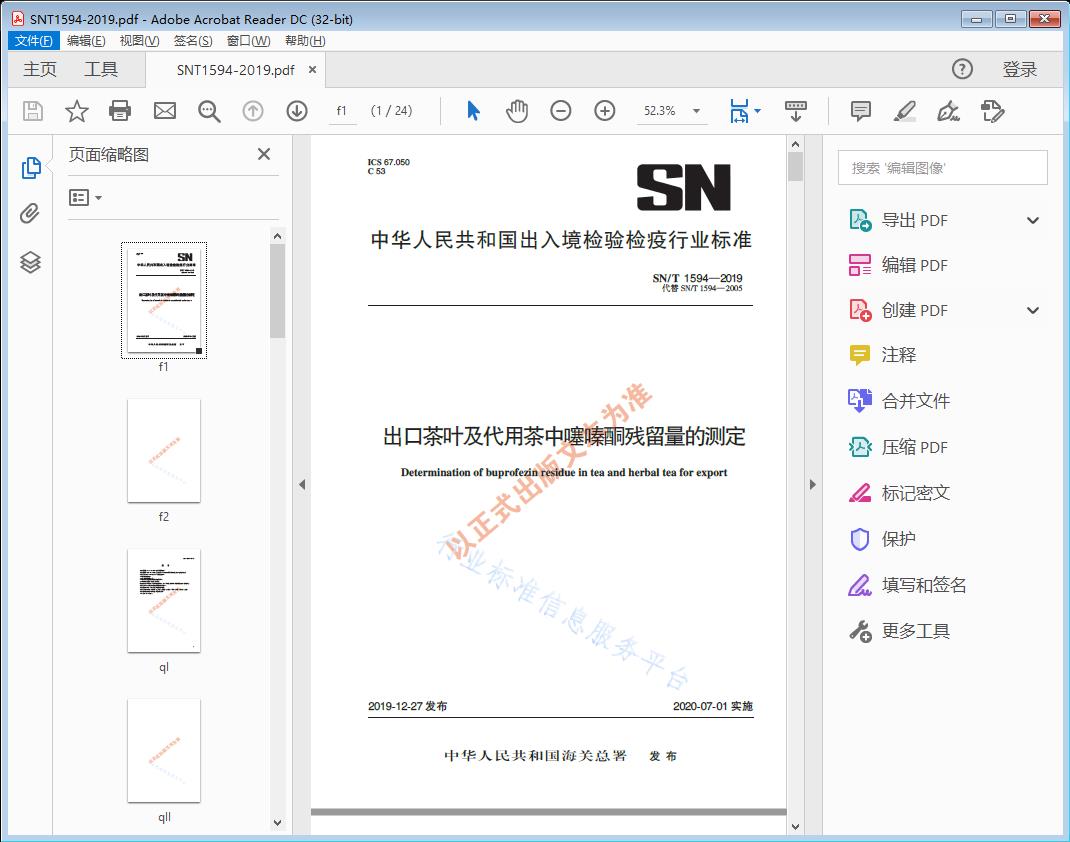Select the hand pan tool
This screenshot has width=1070, height=842.
pos(517,111)
